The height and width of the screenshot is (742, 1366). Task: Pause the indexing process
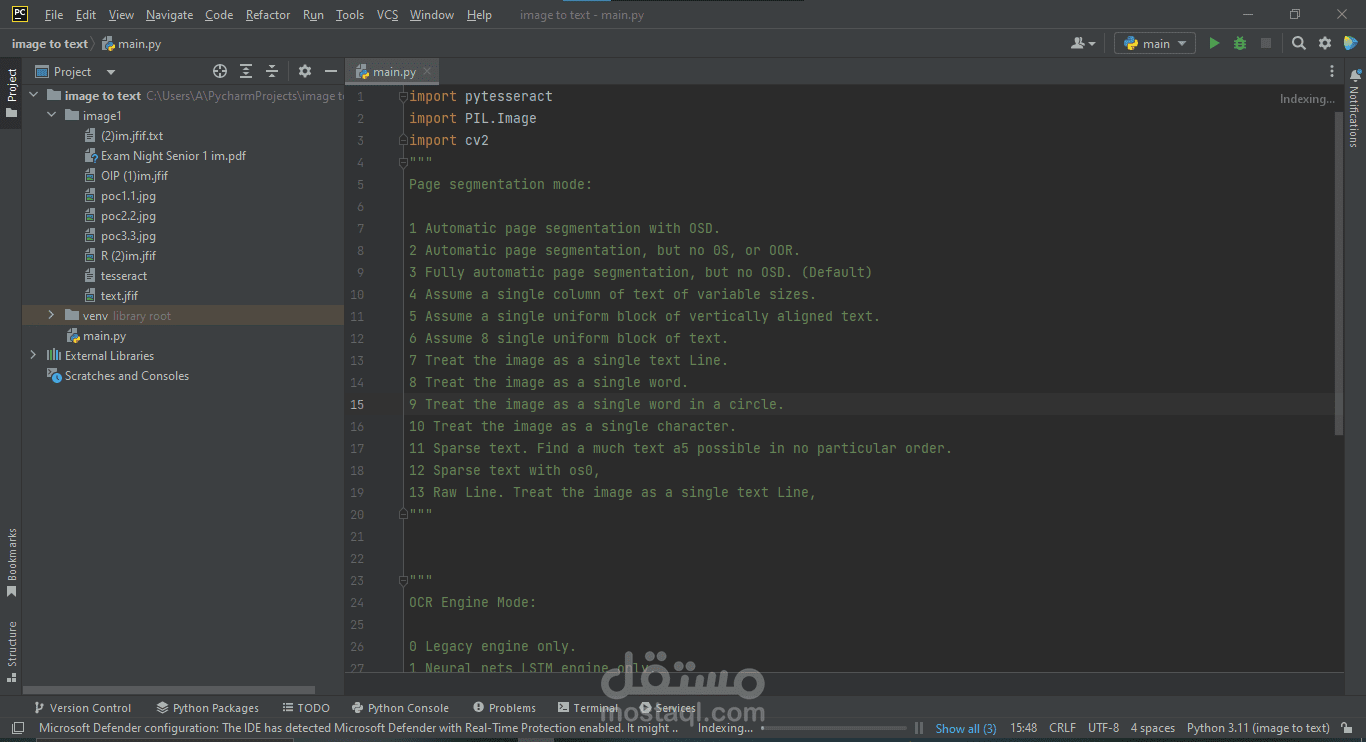coord(918,728)
